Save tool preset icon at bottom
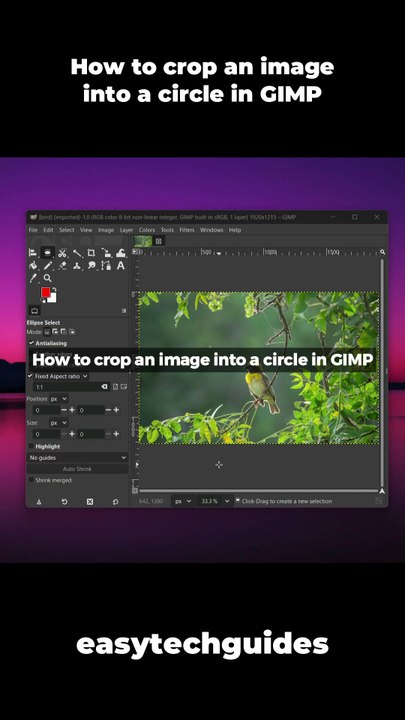Screen dimensions: 405x720 click(39, 502)
